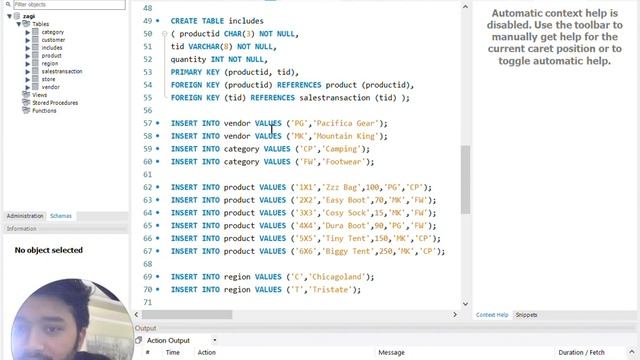Select the Stored Procedures tree item
Image resolution: width=640 pixels, height=360 pixels.
[55, 103]
